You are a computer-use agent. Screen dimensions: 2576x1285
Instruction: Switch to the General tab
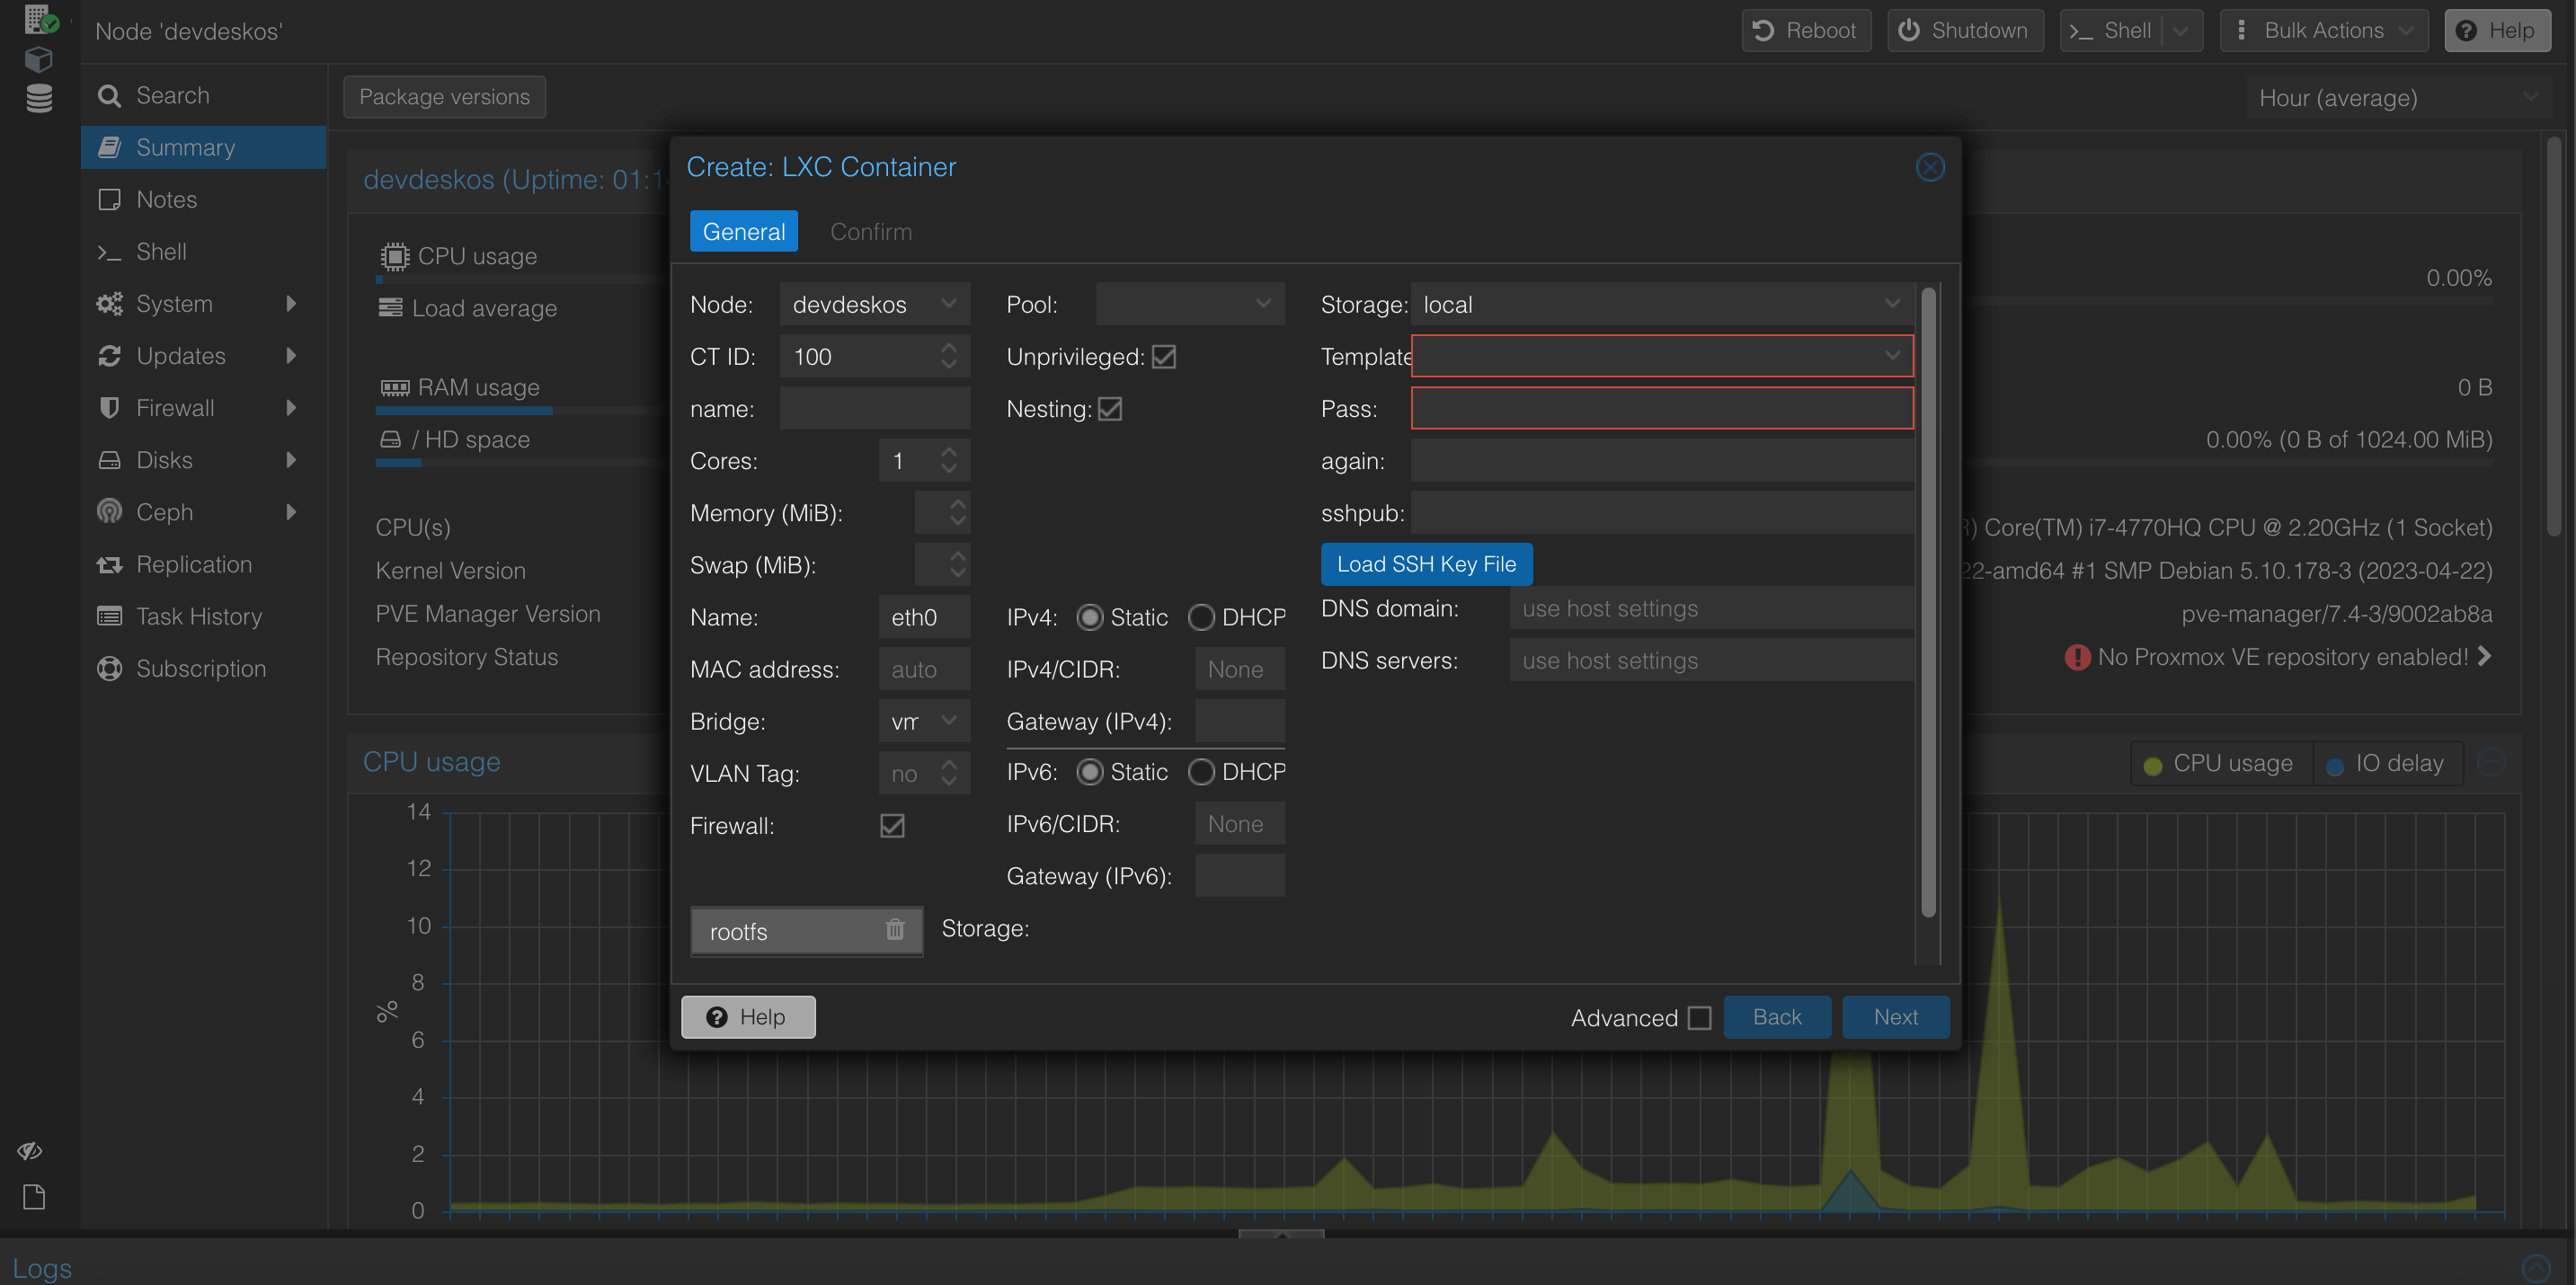tap(743, 231)
